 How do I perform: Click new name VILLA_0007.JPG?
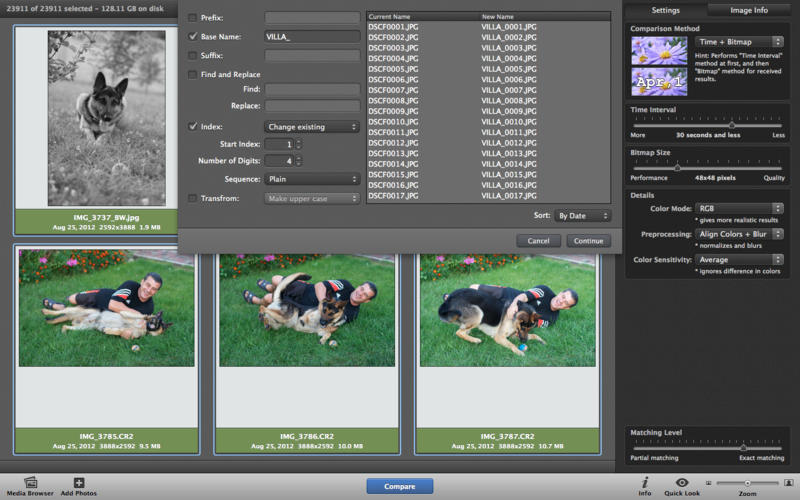[x=509, y=90]
